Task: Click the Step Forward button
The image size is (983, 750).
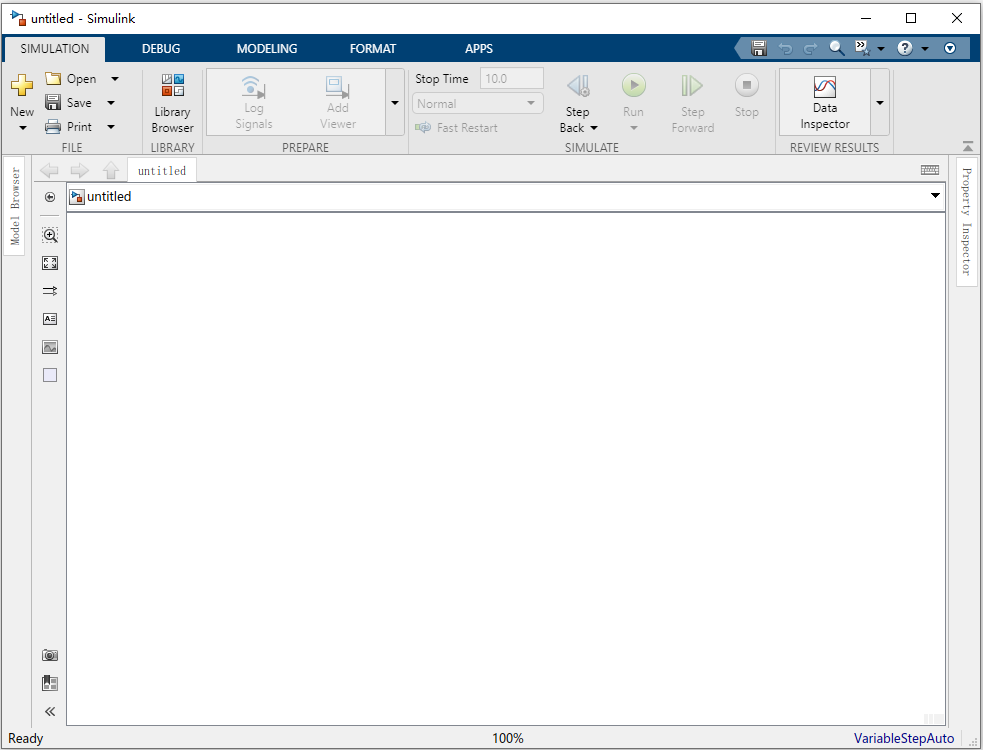Action: coord(693,103)
